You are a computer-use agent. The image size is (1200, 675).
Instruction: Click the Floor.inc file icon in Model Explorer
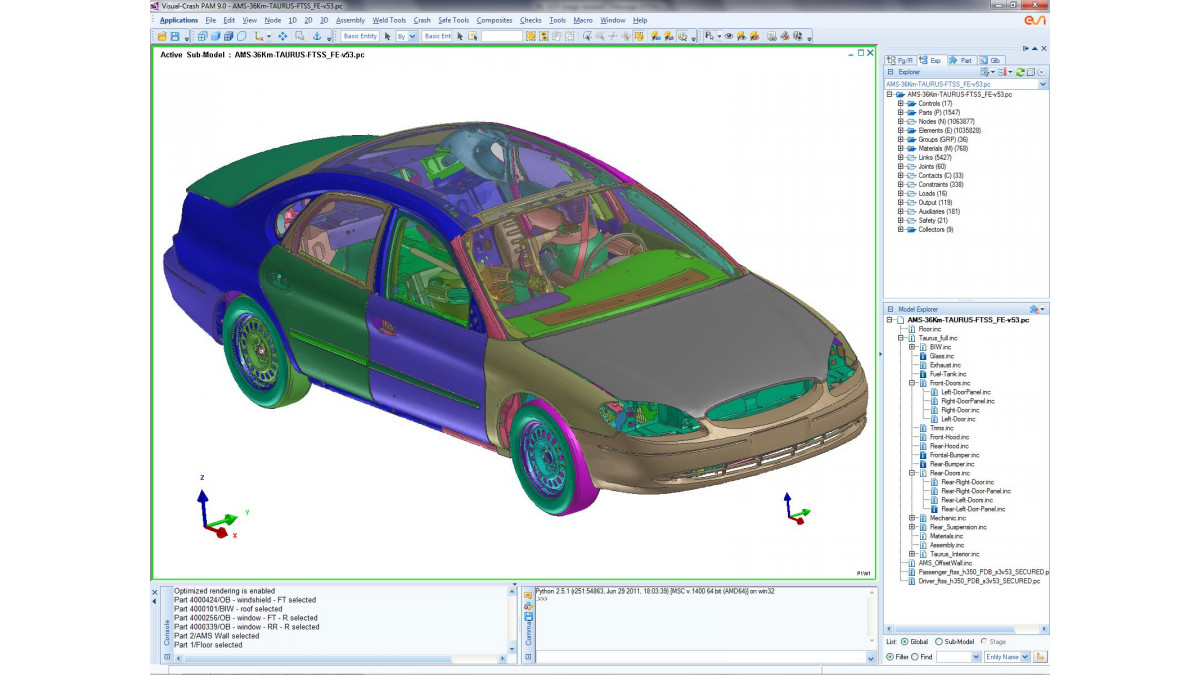point(910,329)
